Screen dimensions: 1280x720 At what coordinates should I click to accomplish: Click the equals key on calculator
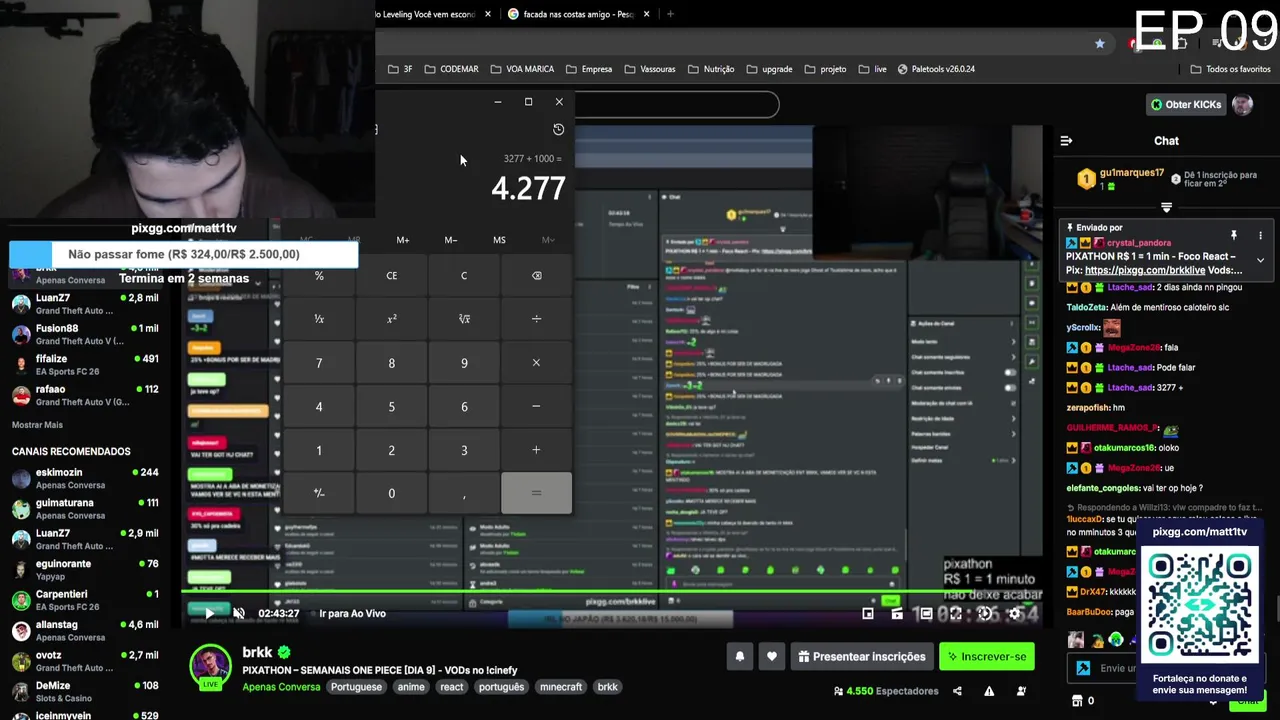[536, 493]
